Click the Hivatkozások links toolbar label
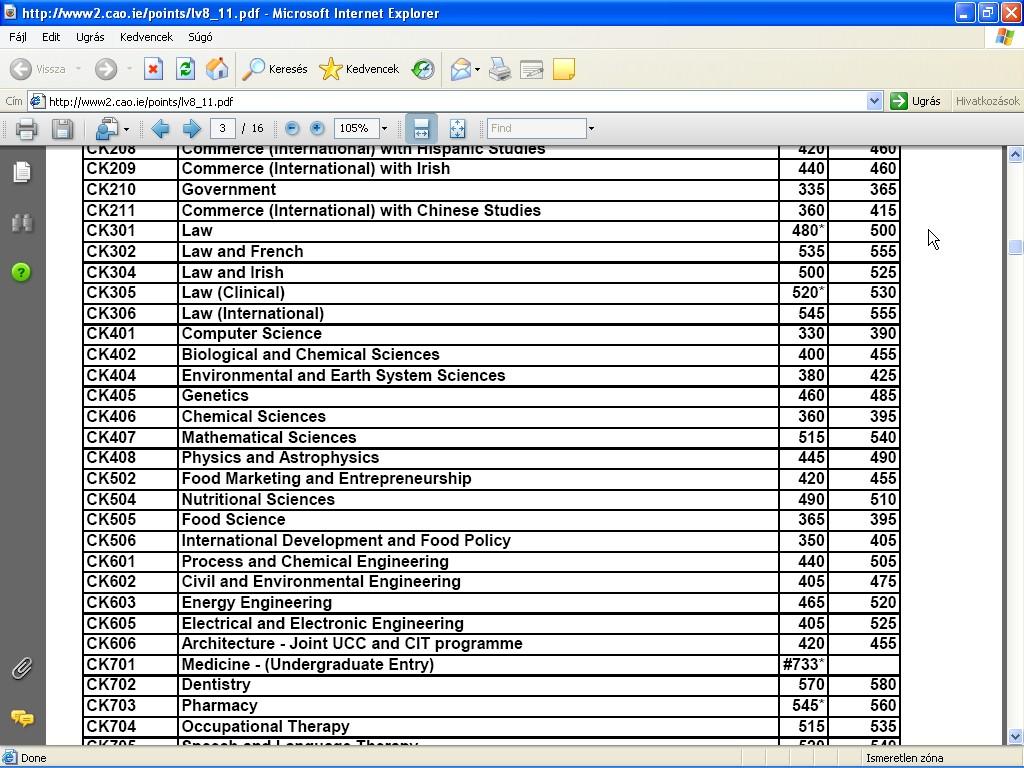This screenshot has height=768, width=1024. click(987, 101)
